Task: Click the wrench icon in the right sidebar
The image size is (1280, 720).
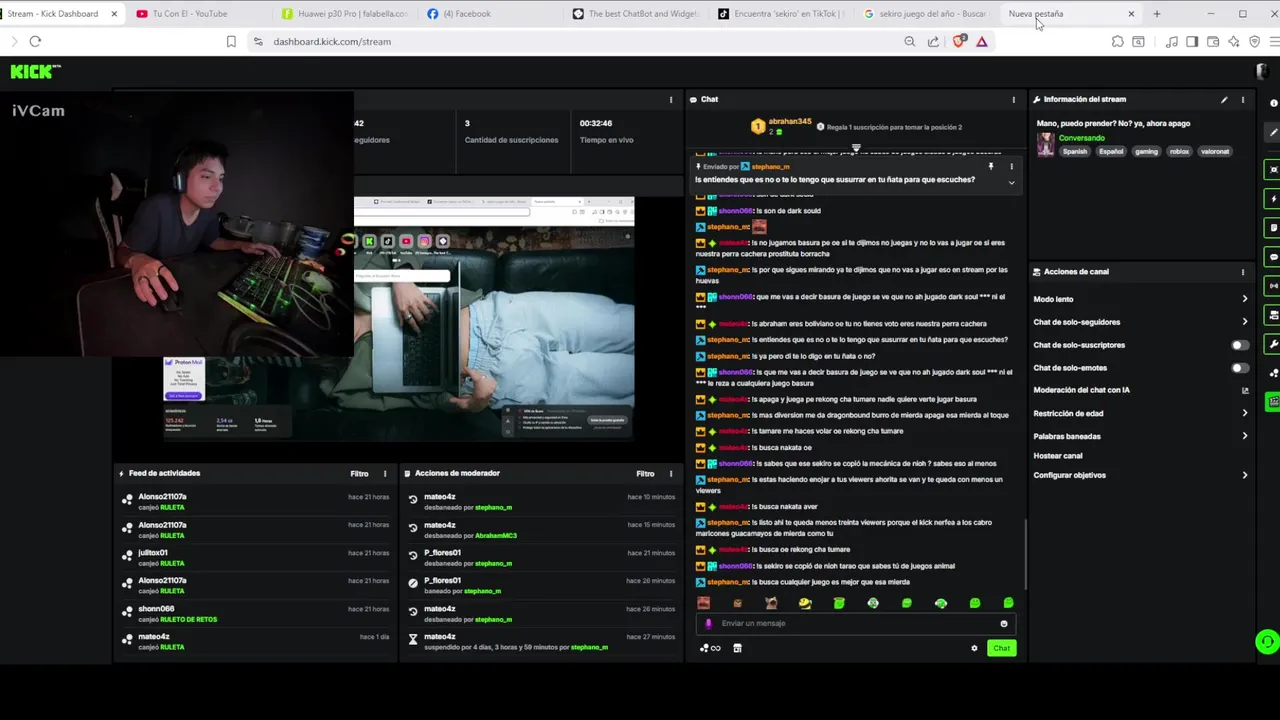Action: point(1273,344)
